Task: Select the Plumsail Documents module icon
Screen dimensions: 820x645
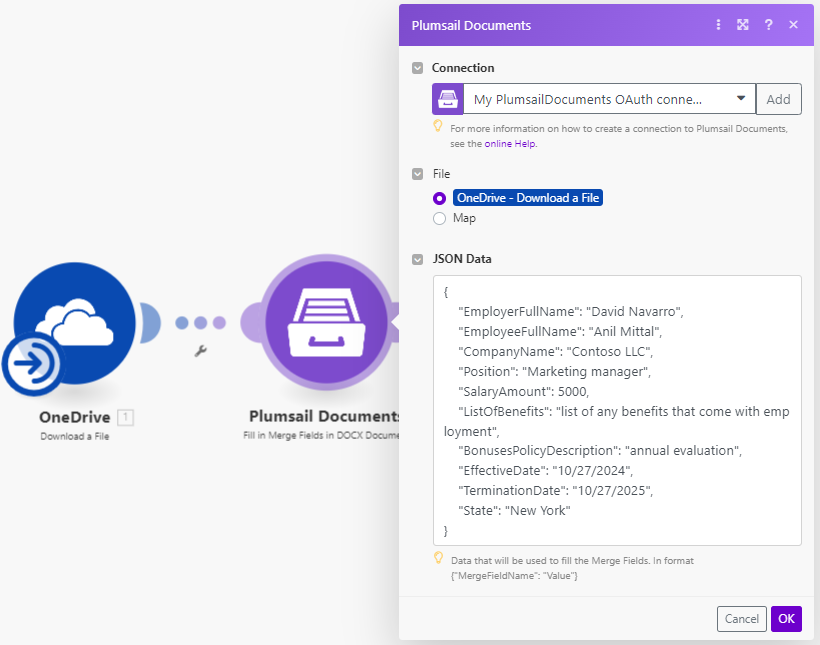Action: pyautogui.click(x=326, y=323)
